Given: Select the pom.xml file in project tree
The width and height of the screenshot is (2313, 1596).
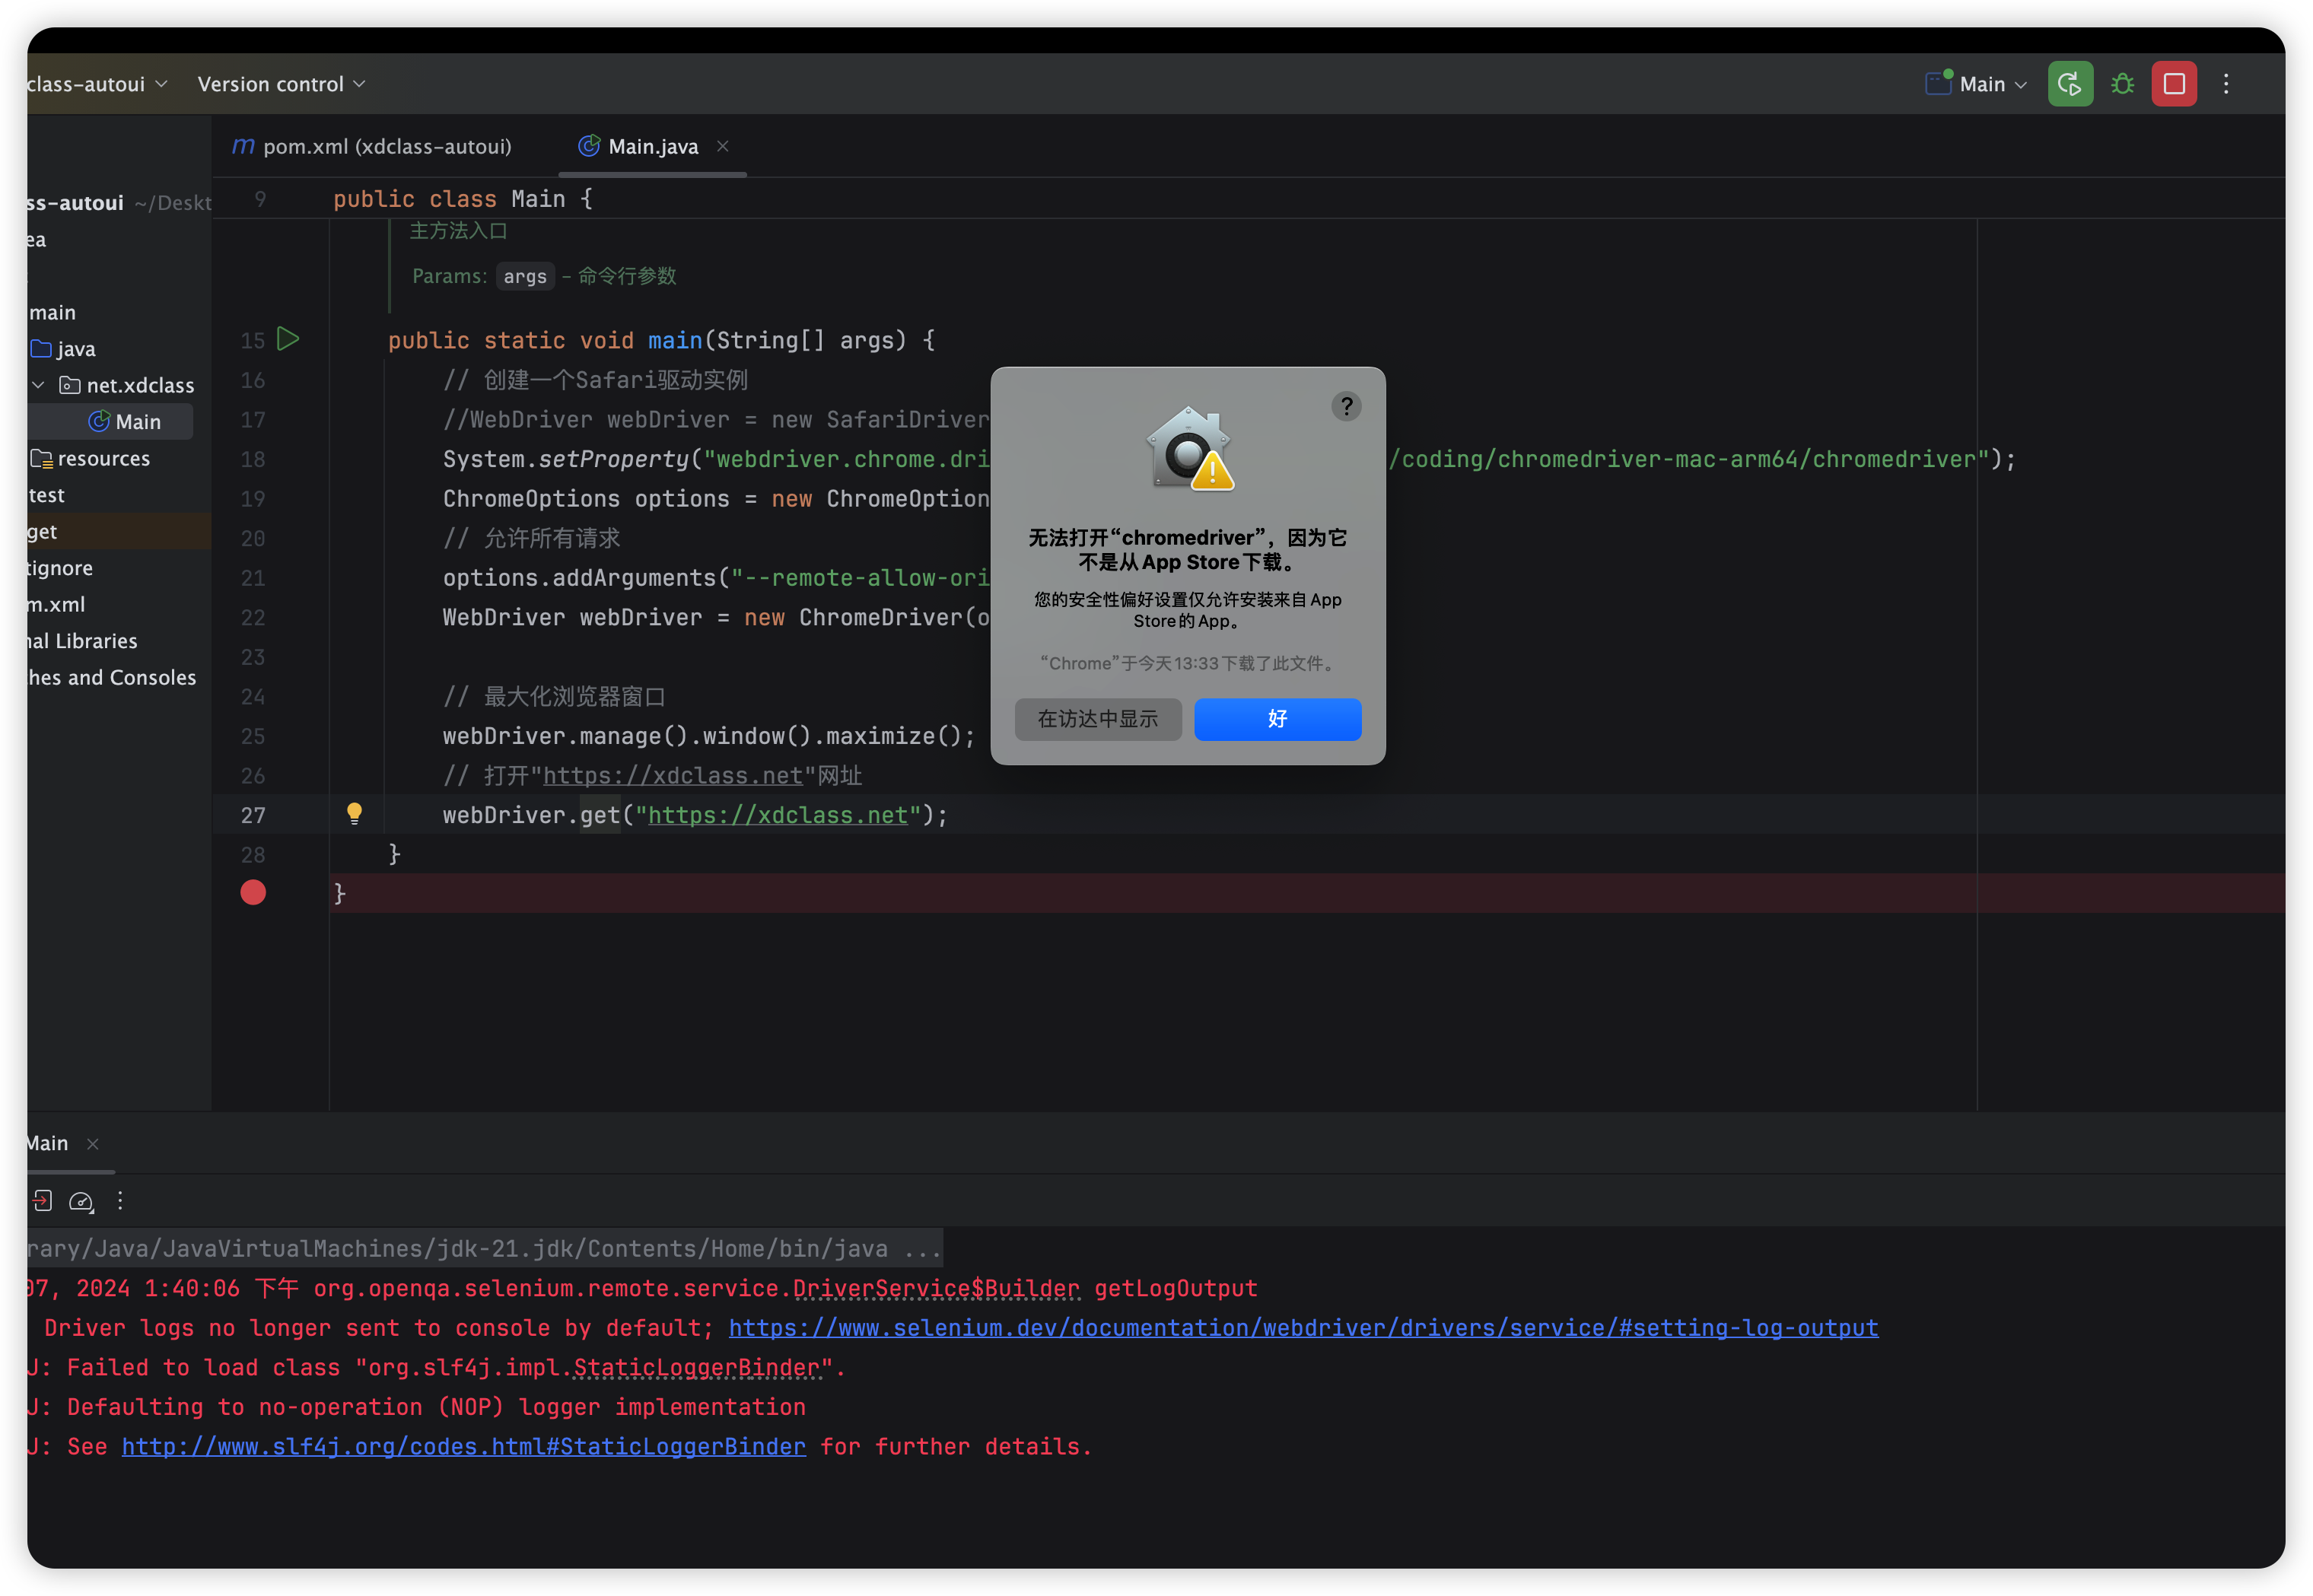Looking at the screenshot, I should click(x=56, y=604).
